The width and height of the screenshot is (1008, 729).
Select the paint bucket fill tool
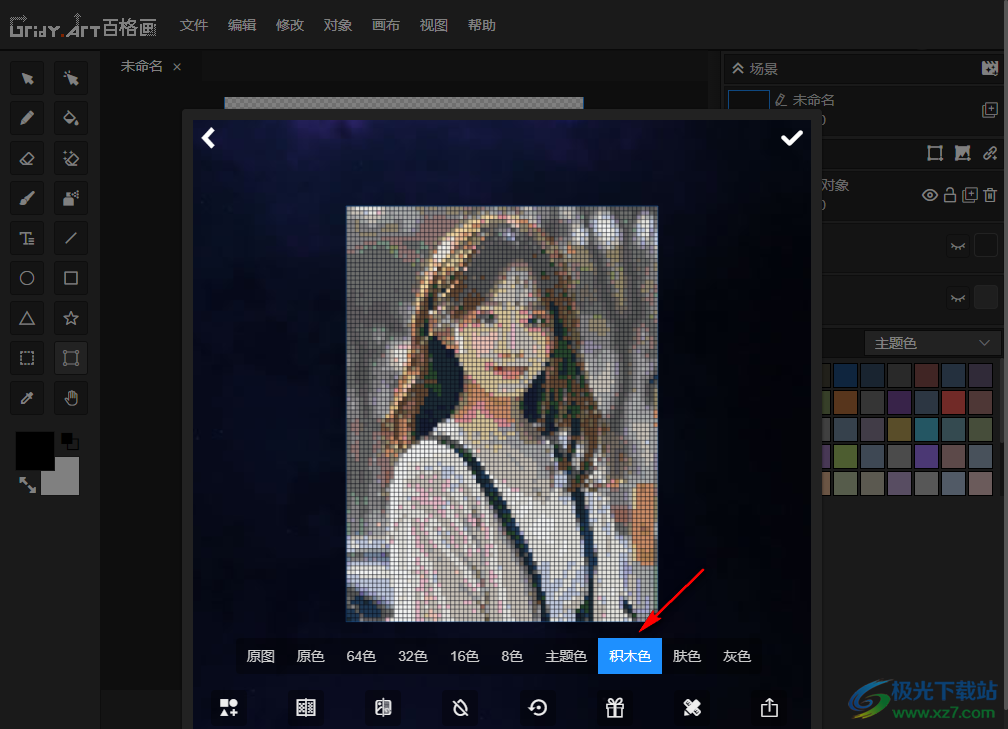pos(71,118)
